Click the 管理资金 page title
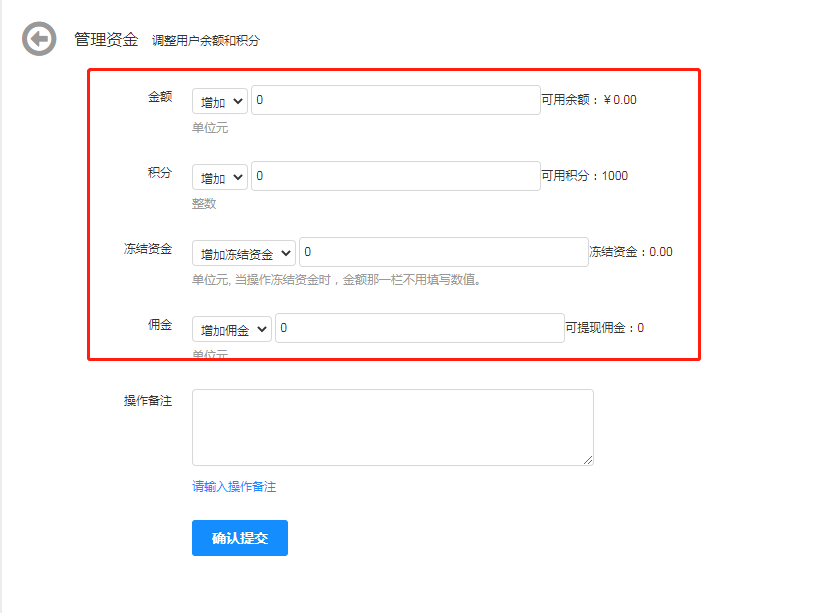Viewport: 837px width, 613px height. coord(106,39)
